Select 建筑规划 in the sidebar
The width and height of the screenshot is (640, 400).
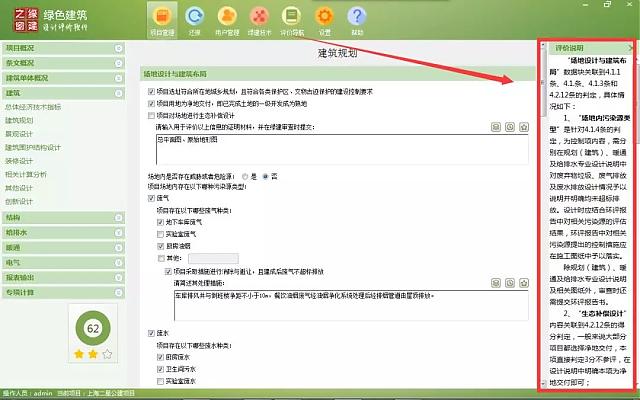19,120
